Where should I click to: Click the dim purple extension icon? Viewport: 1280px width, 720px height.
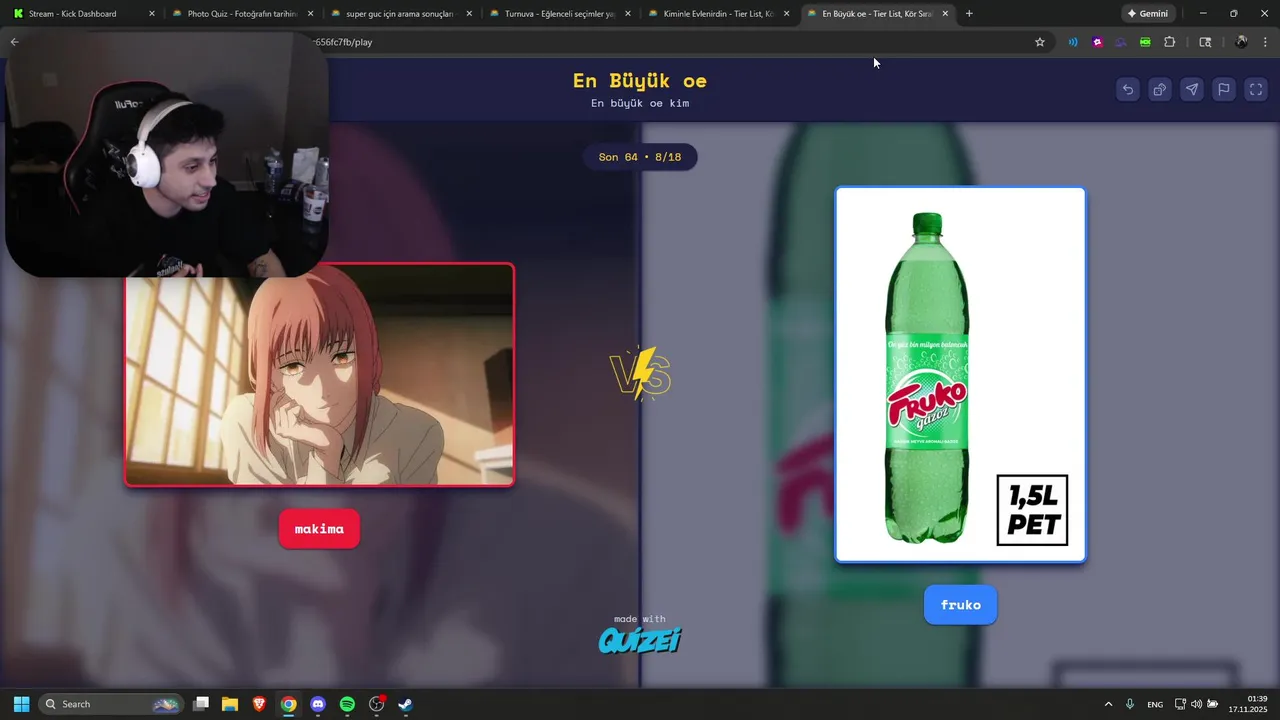point(1121,42)
